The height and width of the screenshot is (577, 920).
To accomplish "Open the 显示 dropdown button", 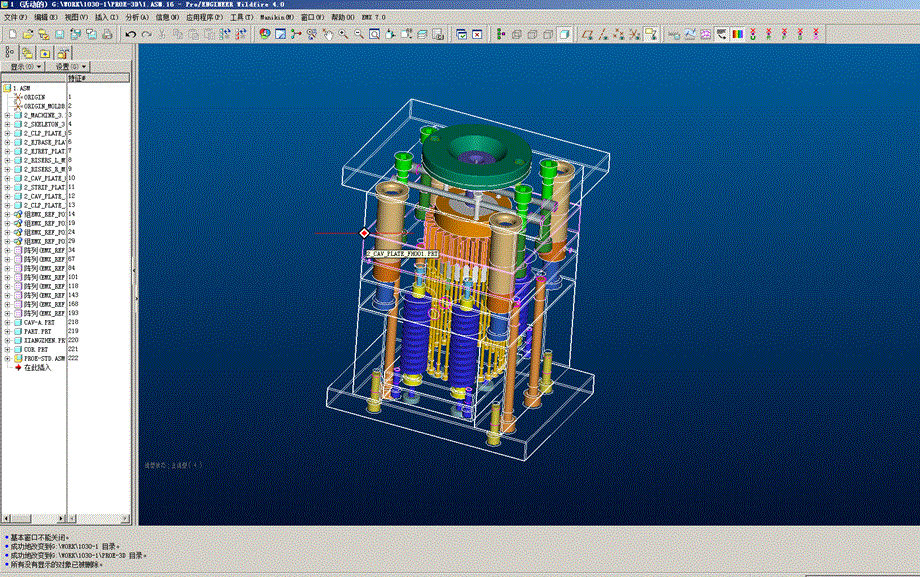I will 25,67.
